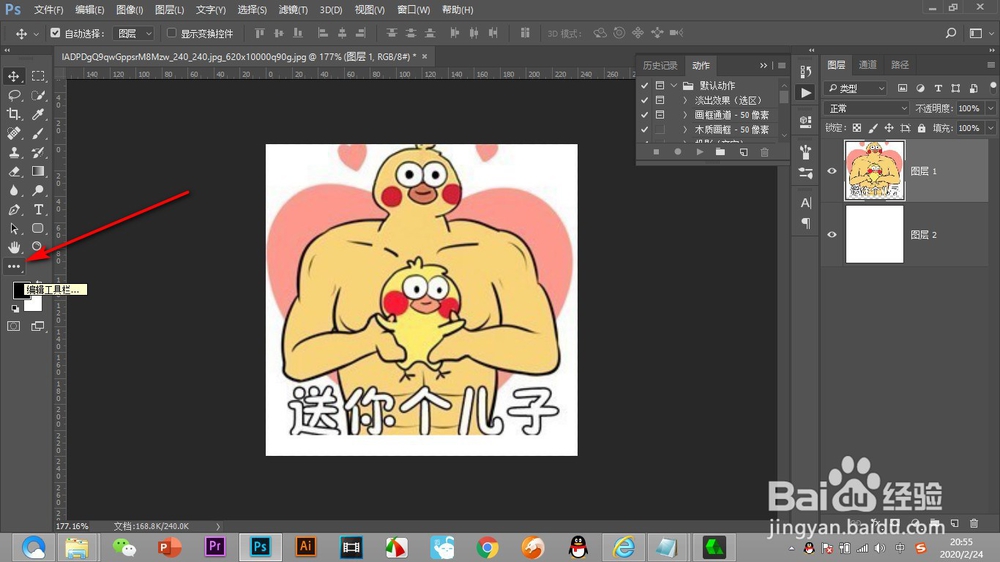Select the Dodge tool
1000x562 pixels.
(38, 190)
